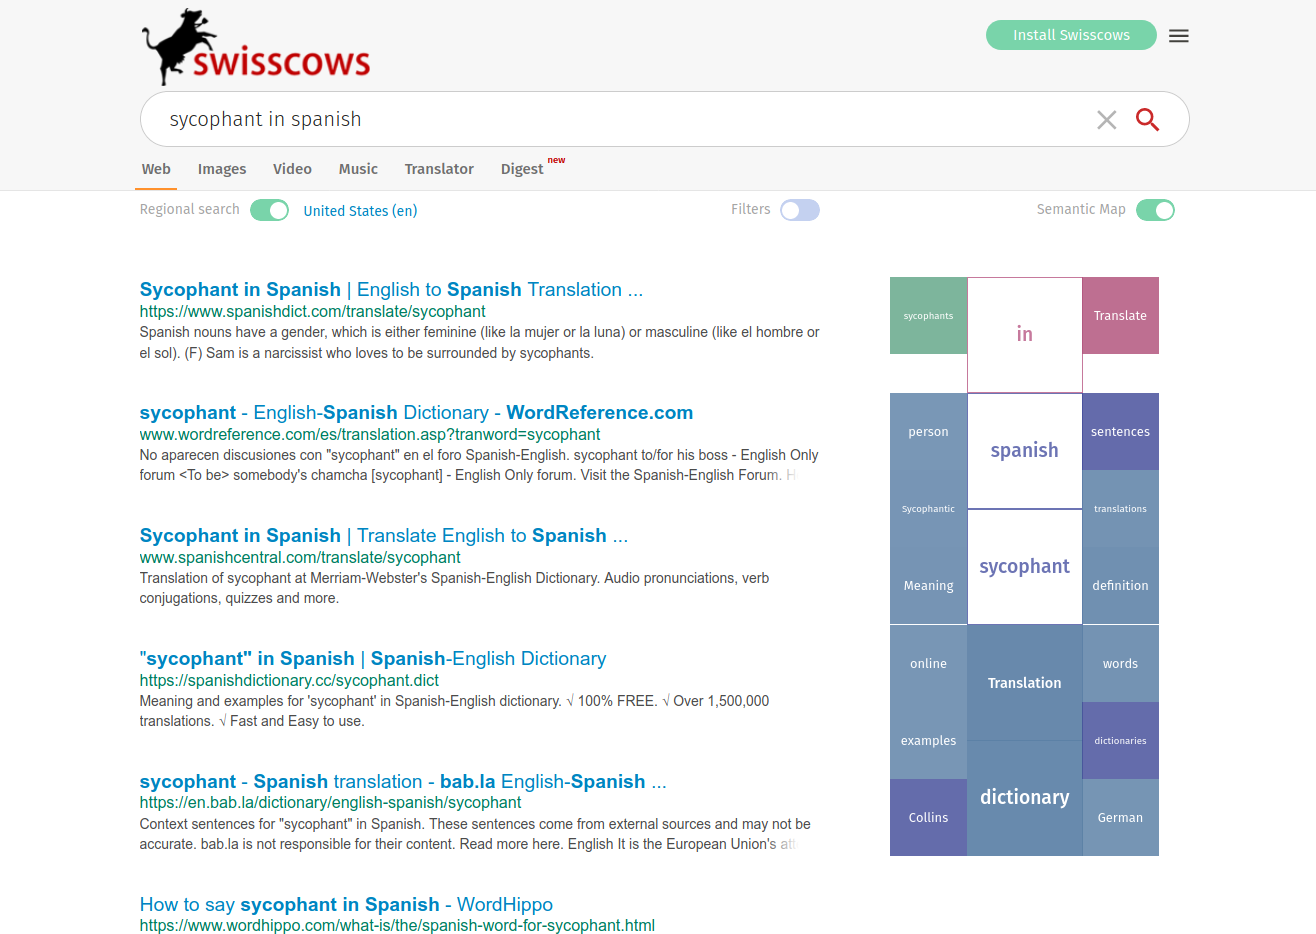Select the 'person' semantic map tile
This screenshot has height=934, width=1316.
click(x=928, y=432)
